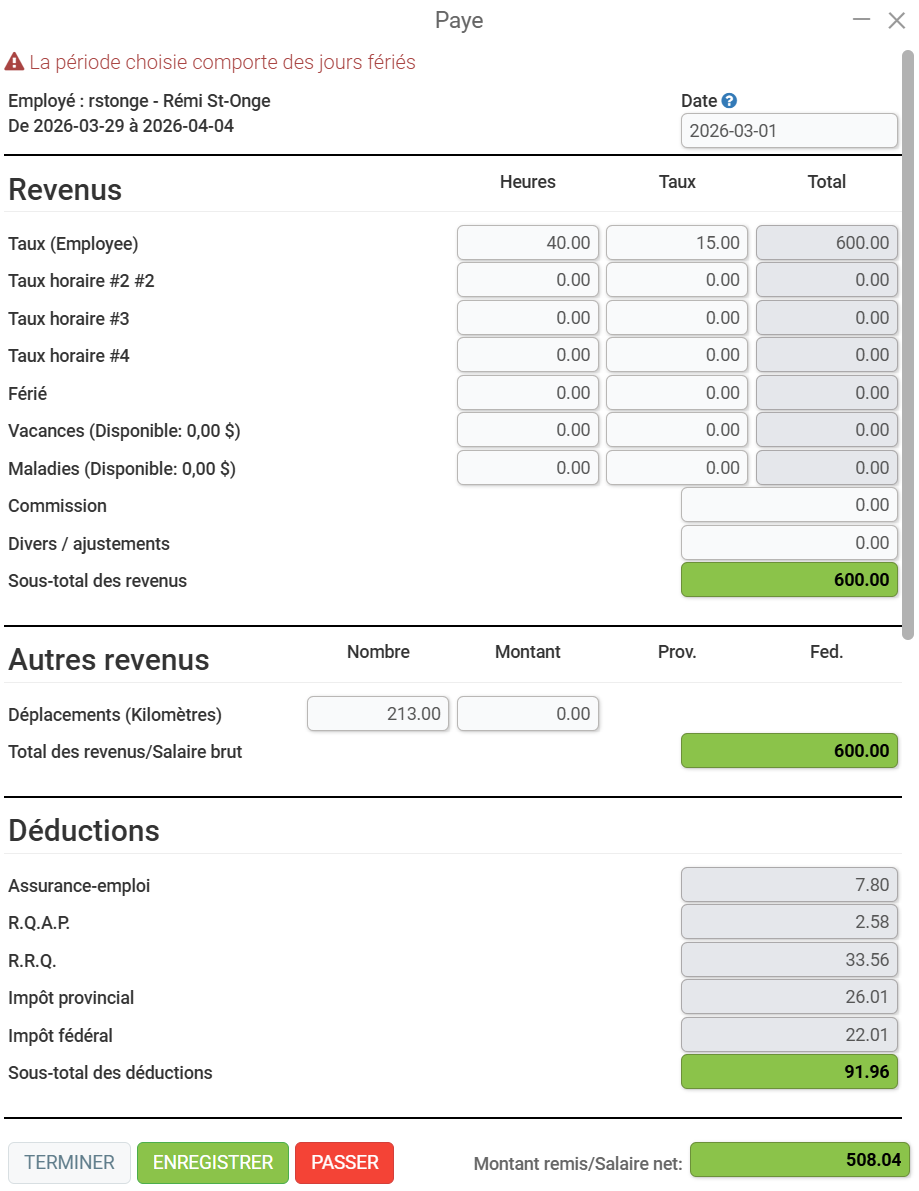Edit the Taux (Employee) hours field

pos(528,242)
